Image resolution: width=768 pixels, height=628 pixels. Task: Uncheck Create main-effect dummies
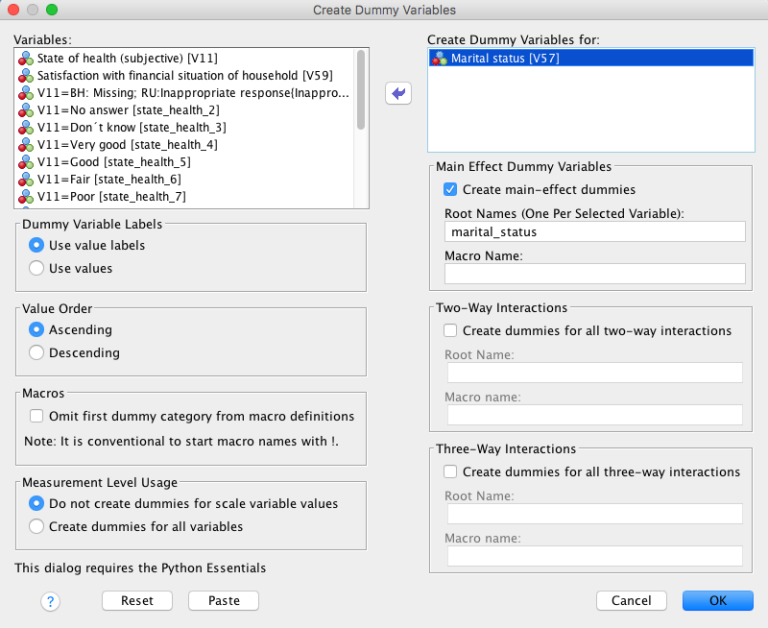451,189
